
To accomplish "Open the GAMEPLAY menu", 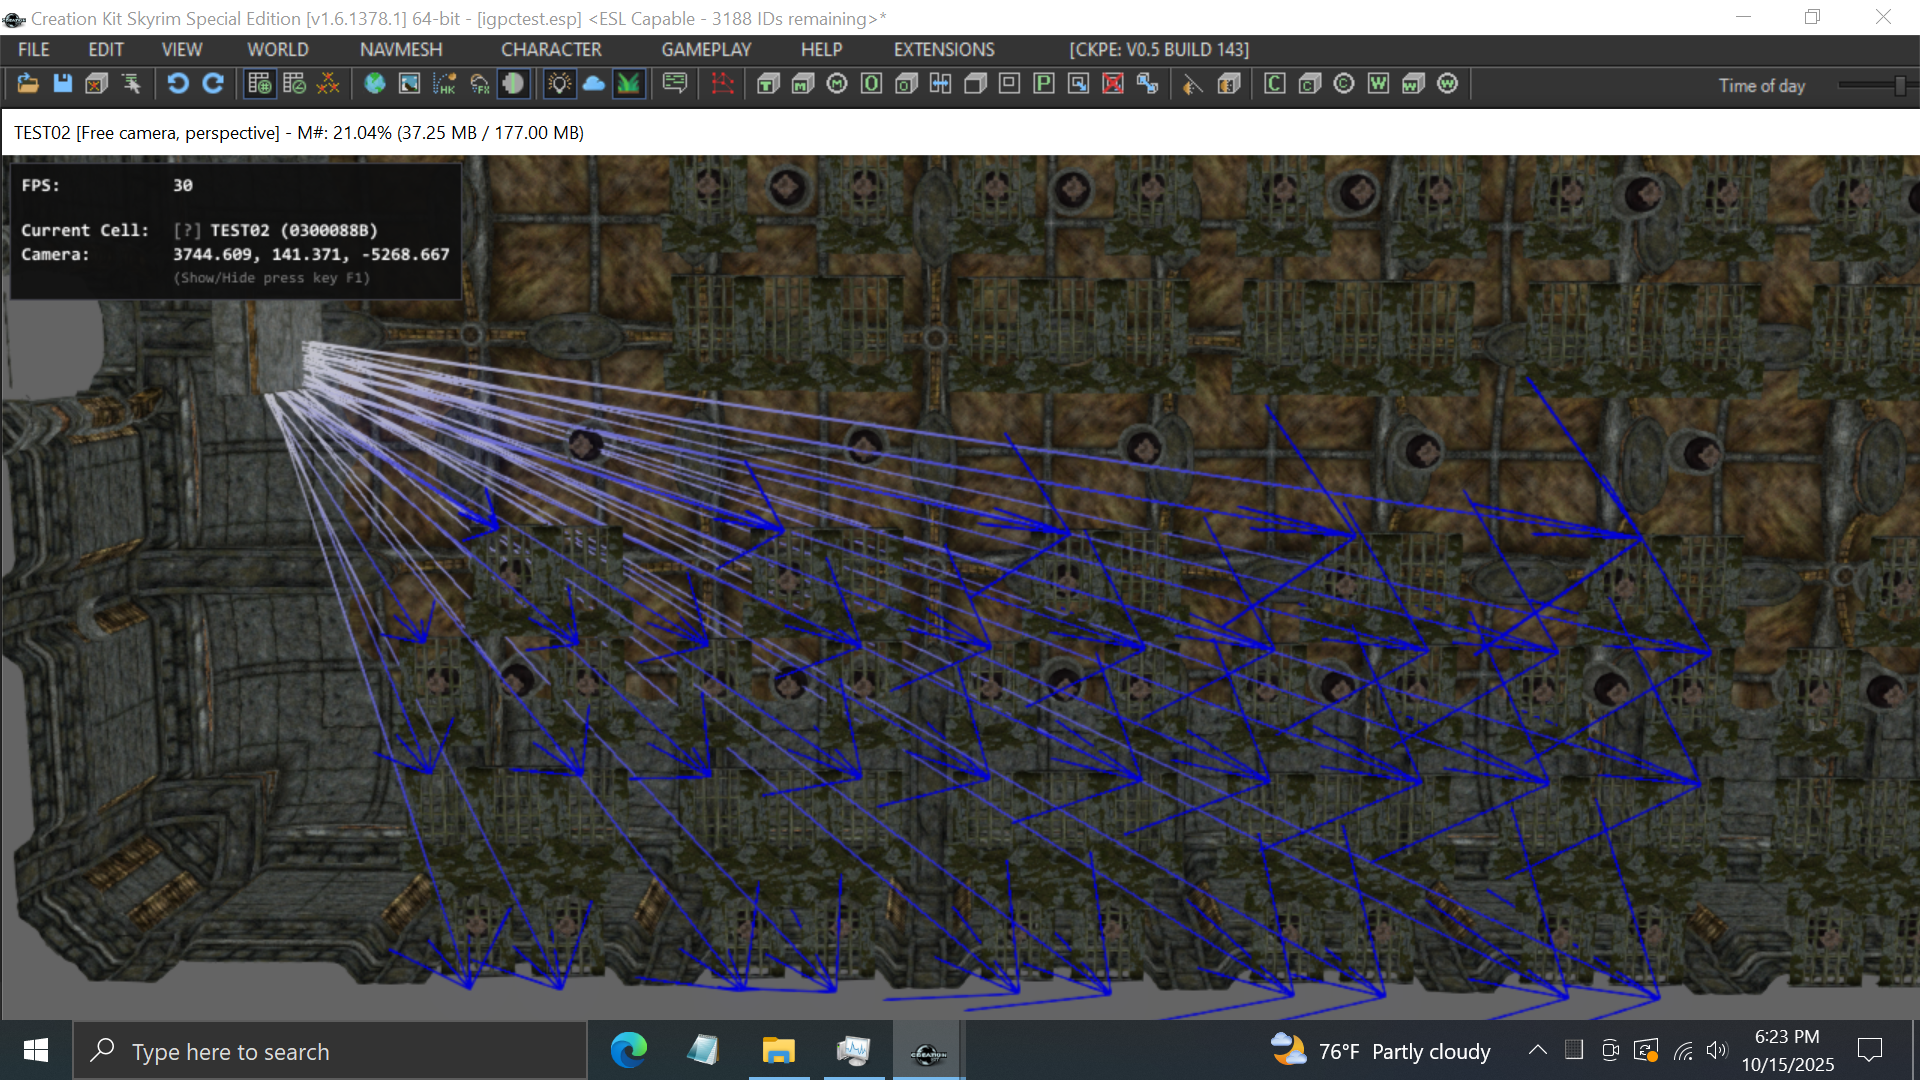I will (705, 49).
